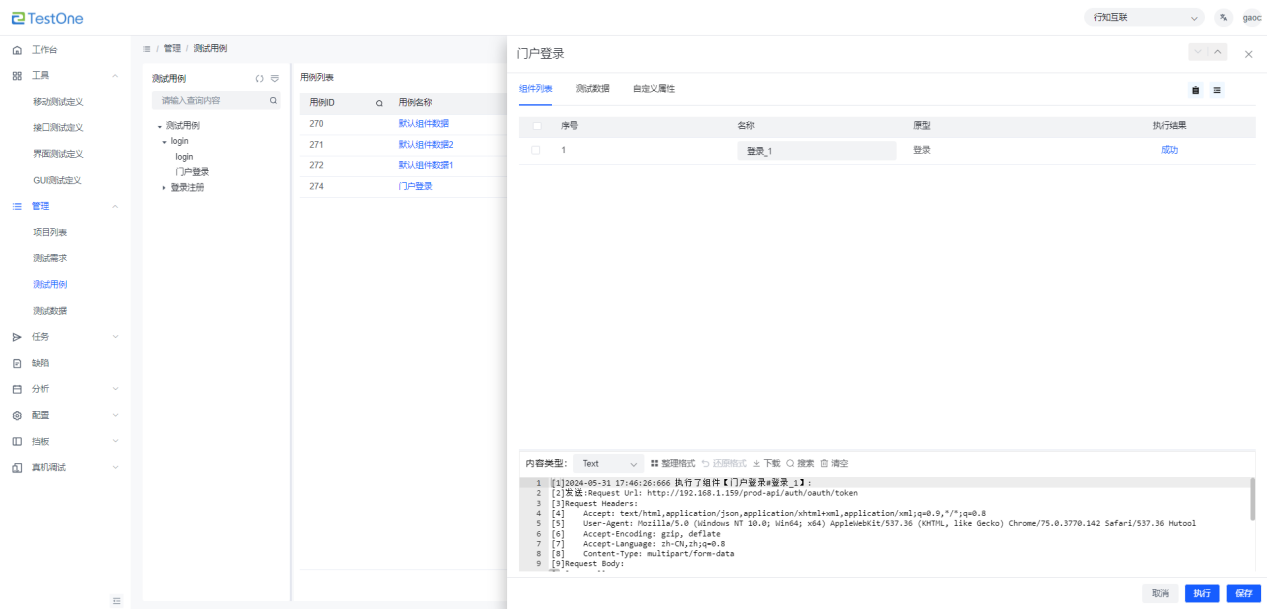Viewport: 1267px width, 609px height.
Task: Open the 行知互联 project dropdown
Action: [1144, 18]
